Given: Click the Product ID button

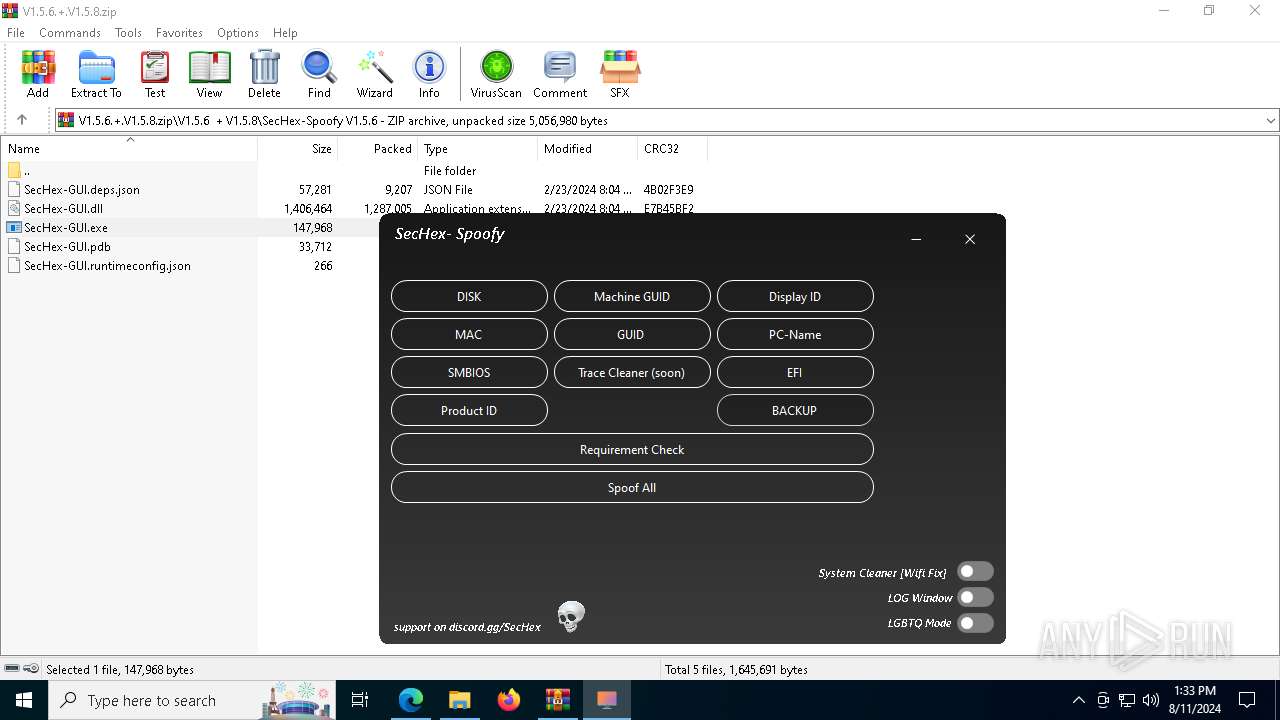Looking at the screenshot, I should (469, 410).
